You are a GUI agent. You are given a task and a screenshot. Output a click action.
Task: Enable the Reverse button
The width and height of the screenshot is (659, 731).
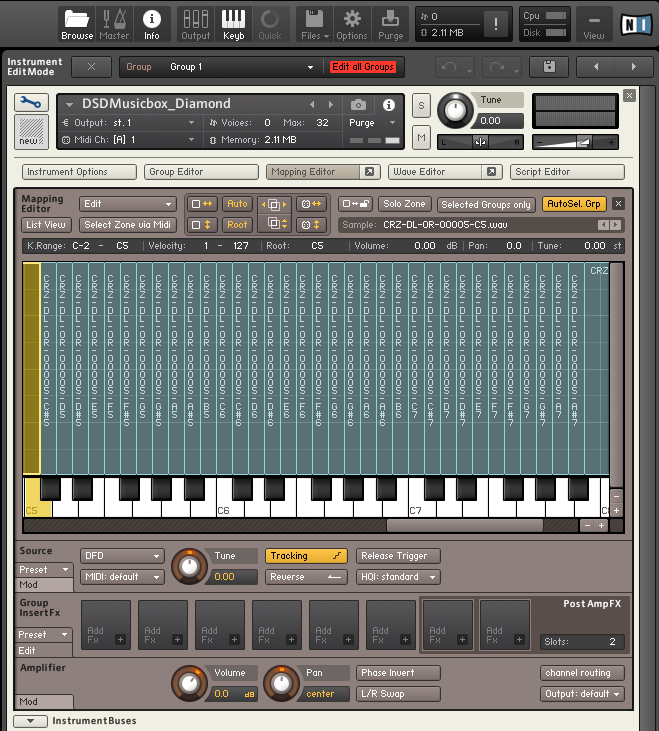[306, 577]
